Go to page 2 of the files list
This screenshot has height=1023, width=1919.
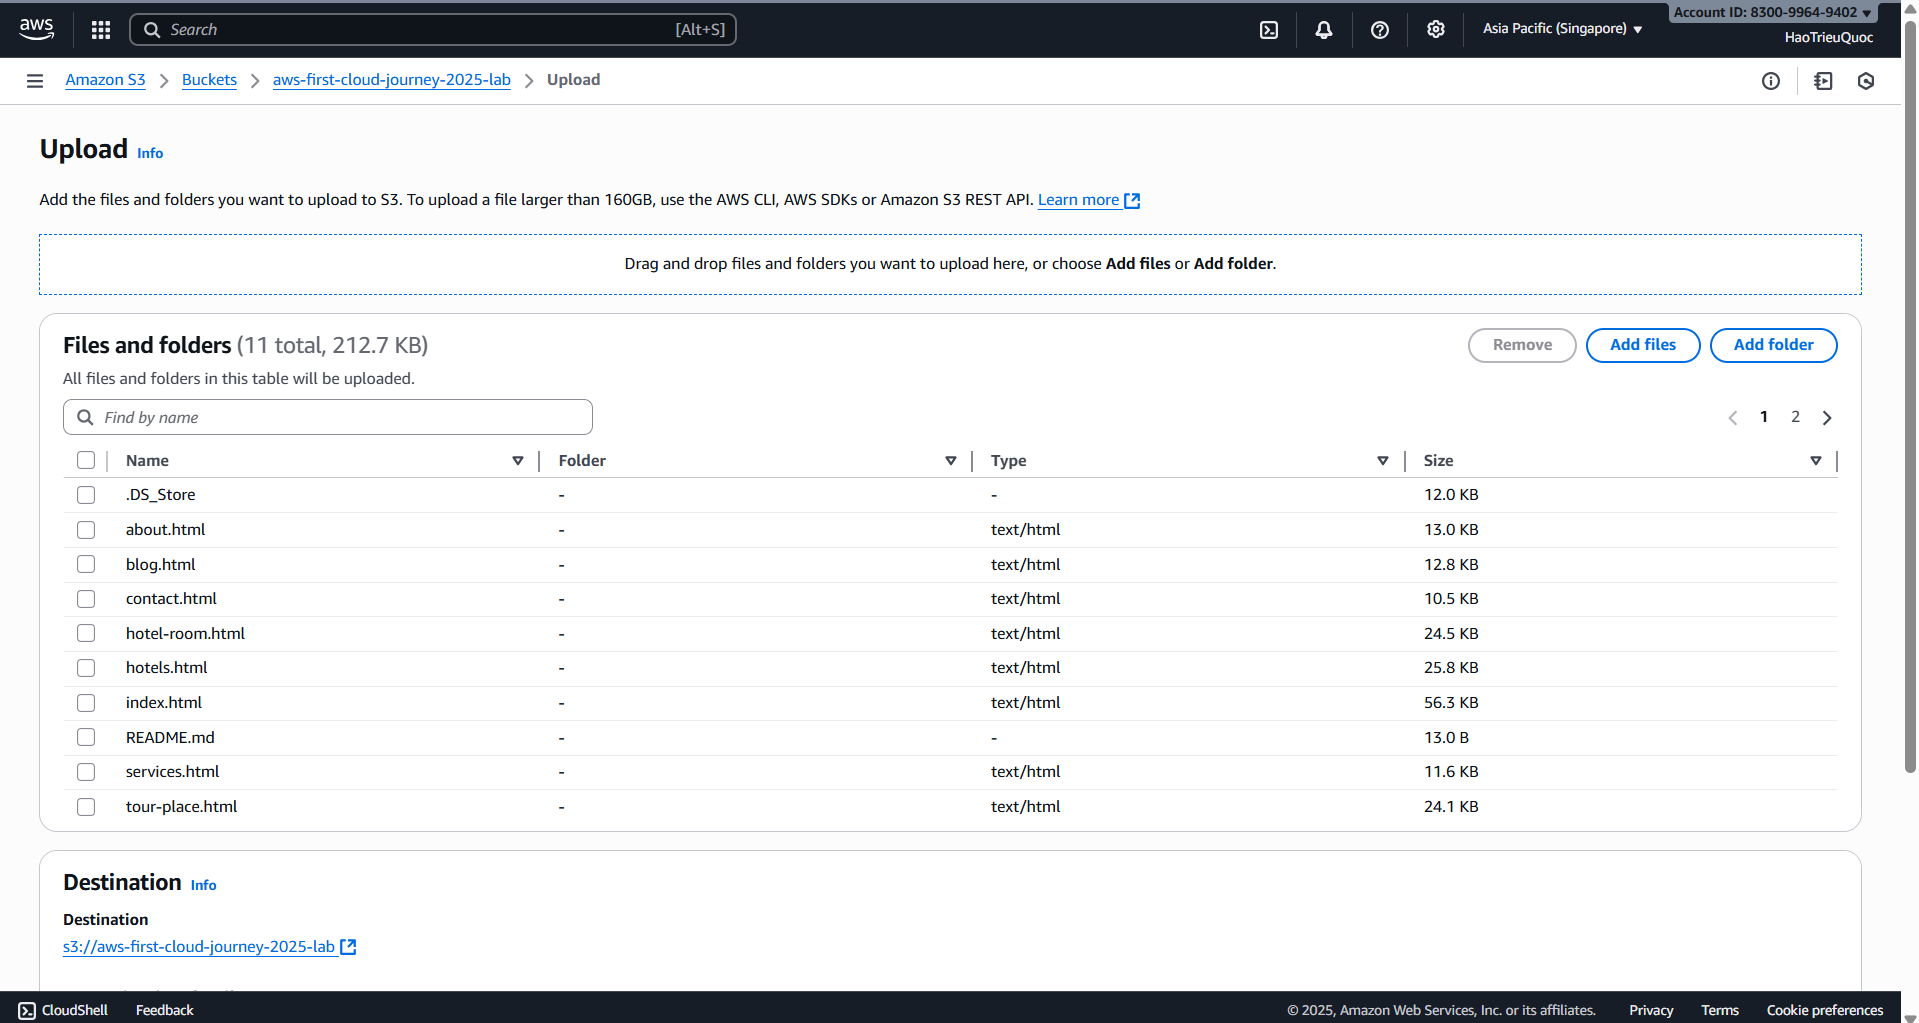pos(1795,417)
